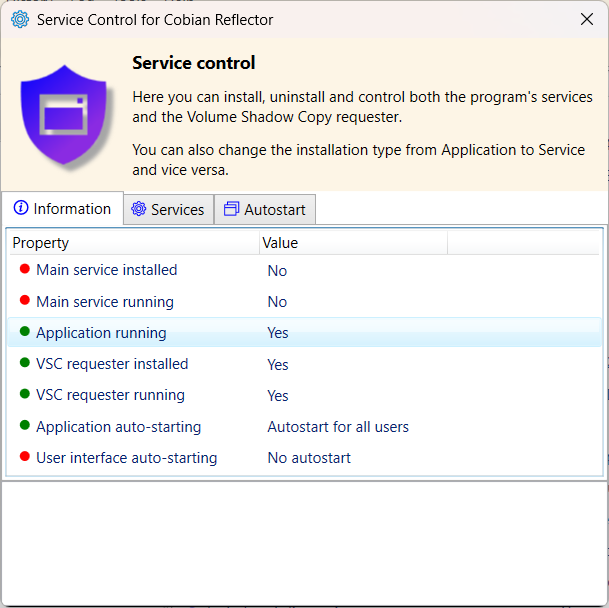This screenshot has height=608, width=609.
Task: Click green dot beside VSC requester running
Action: click(25, 394)
